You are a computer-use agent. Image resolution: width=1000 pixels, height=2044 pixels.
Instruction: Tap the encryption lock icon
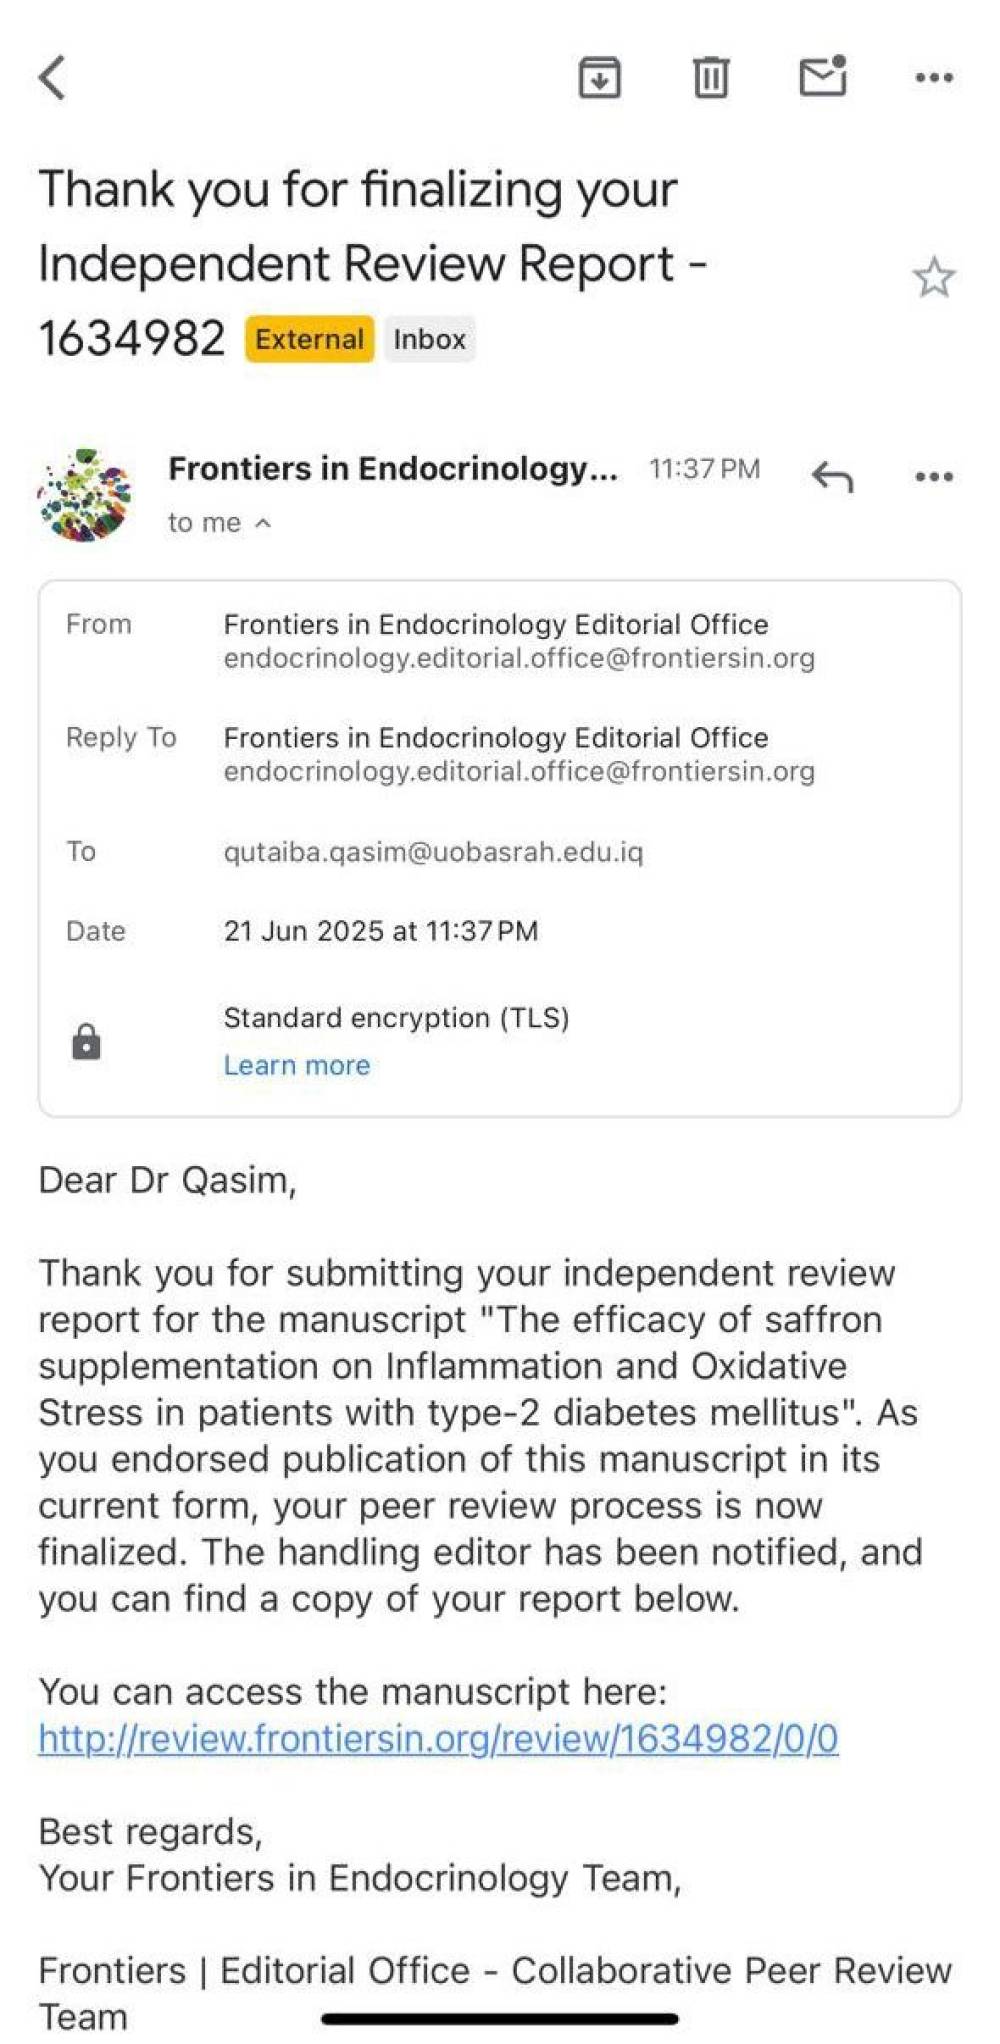coord(87,1041)
